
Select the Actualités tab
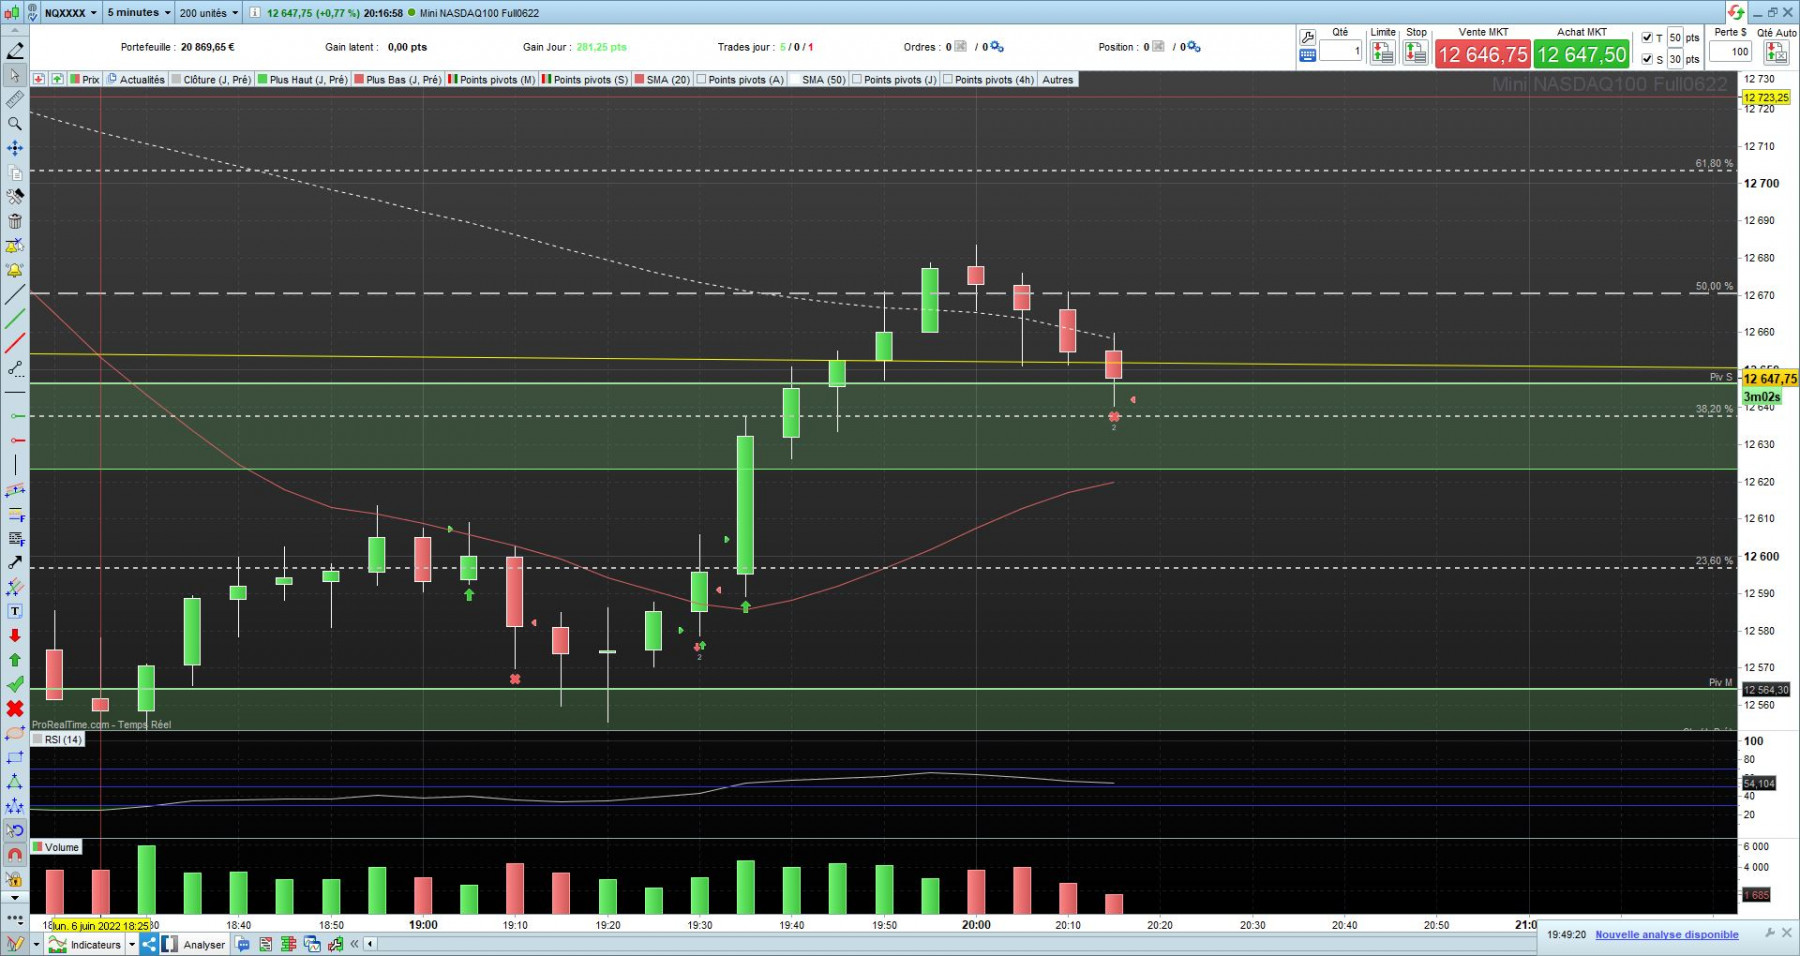click(136, 80)
